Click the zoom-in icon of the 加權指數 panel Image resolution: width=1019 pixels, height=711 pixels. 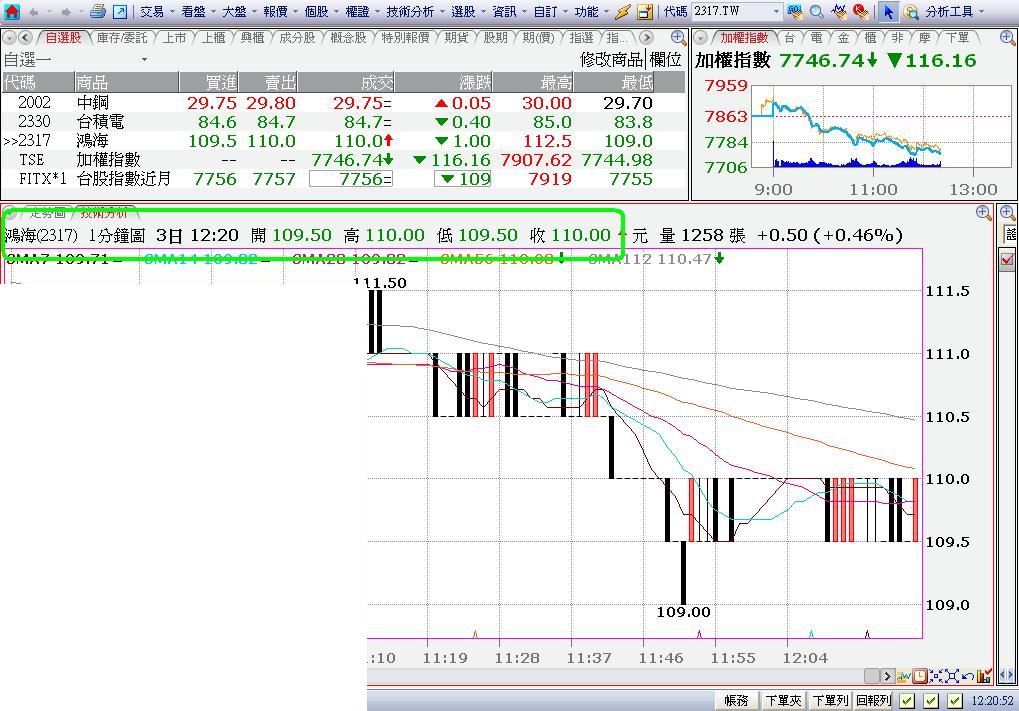(1007, 38)
